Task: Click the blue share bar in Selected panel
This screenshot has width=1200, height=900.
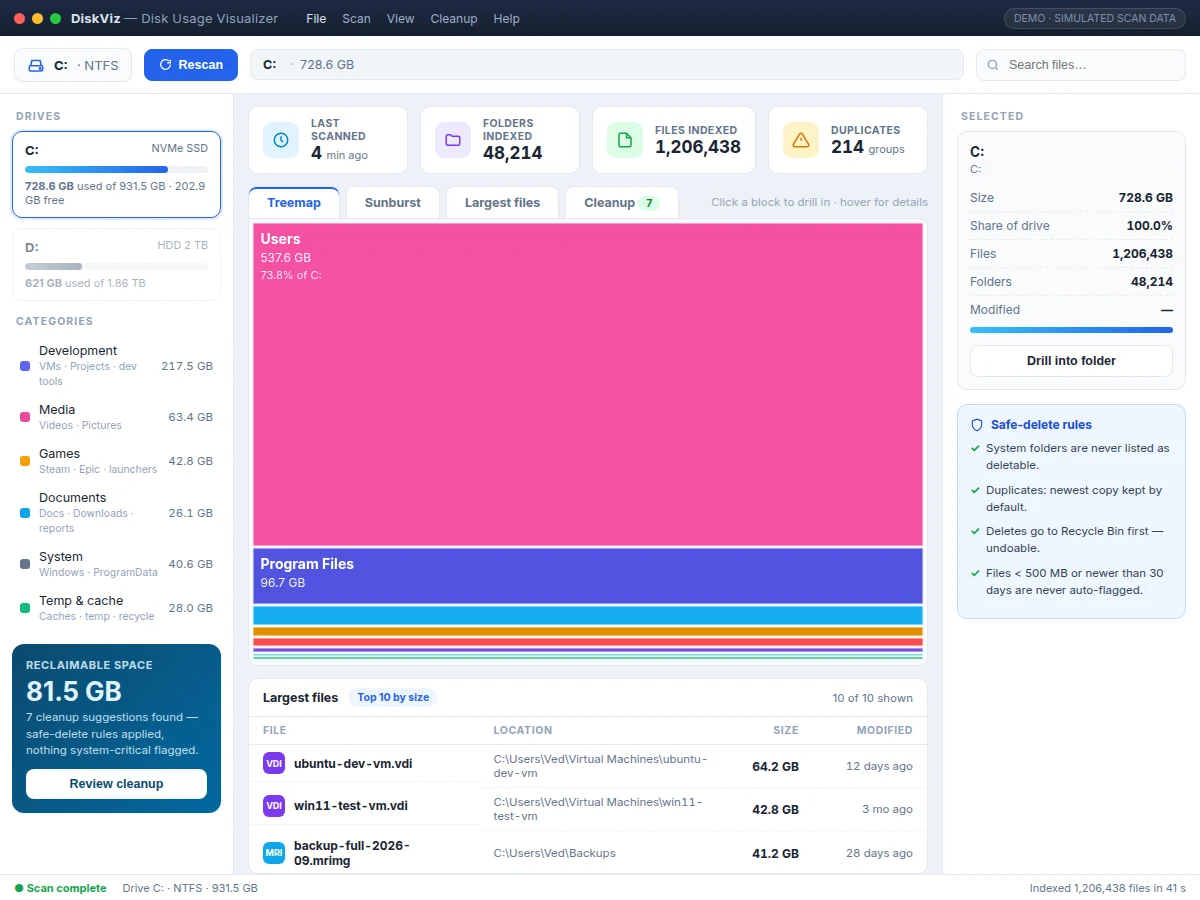Action: 1071,329
